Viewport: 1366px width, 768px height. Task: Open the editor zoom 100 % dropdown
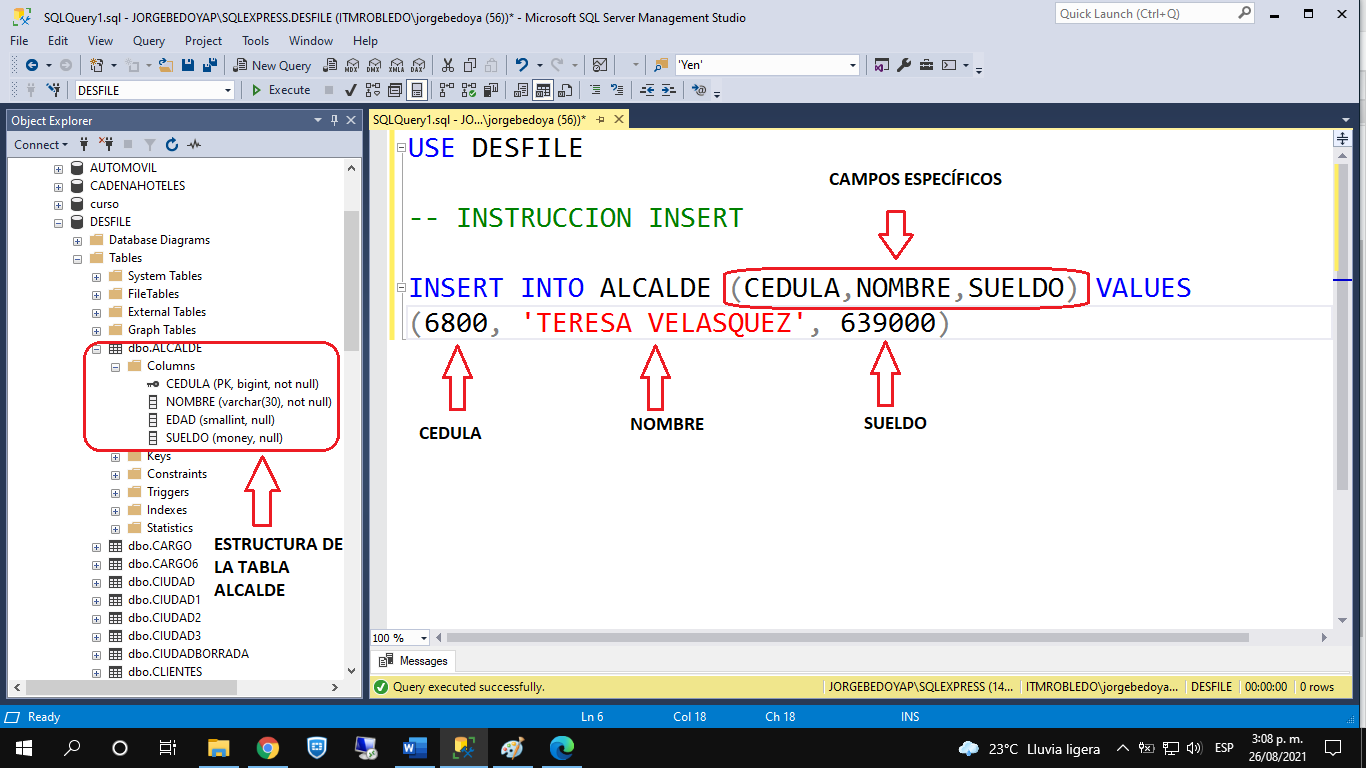[424, 638]
